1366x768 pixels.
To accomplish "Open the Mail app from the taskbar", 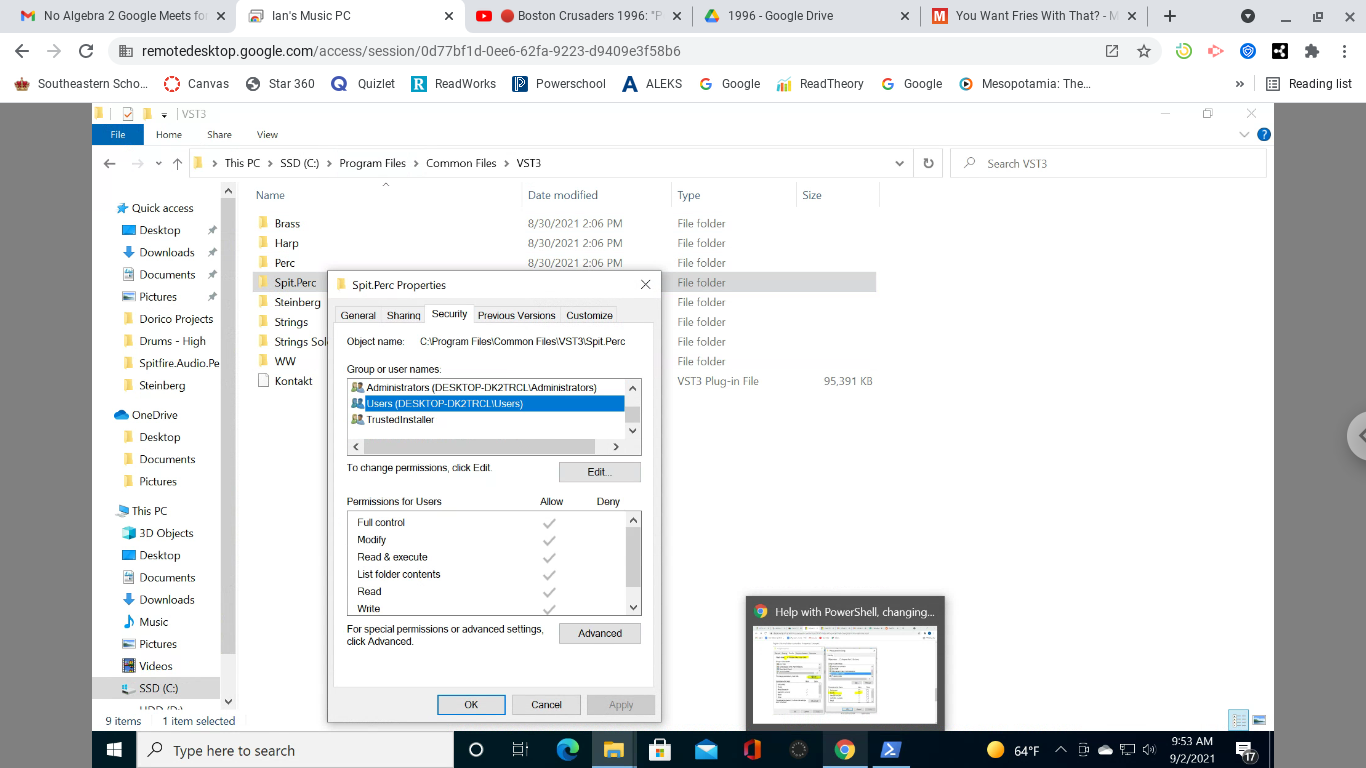I will click(707, 750).
